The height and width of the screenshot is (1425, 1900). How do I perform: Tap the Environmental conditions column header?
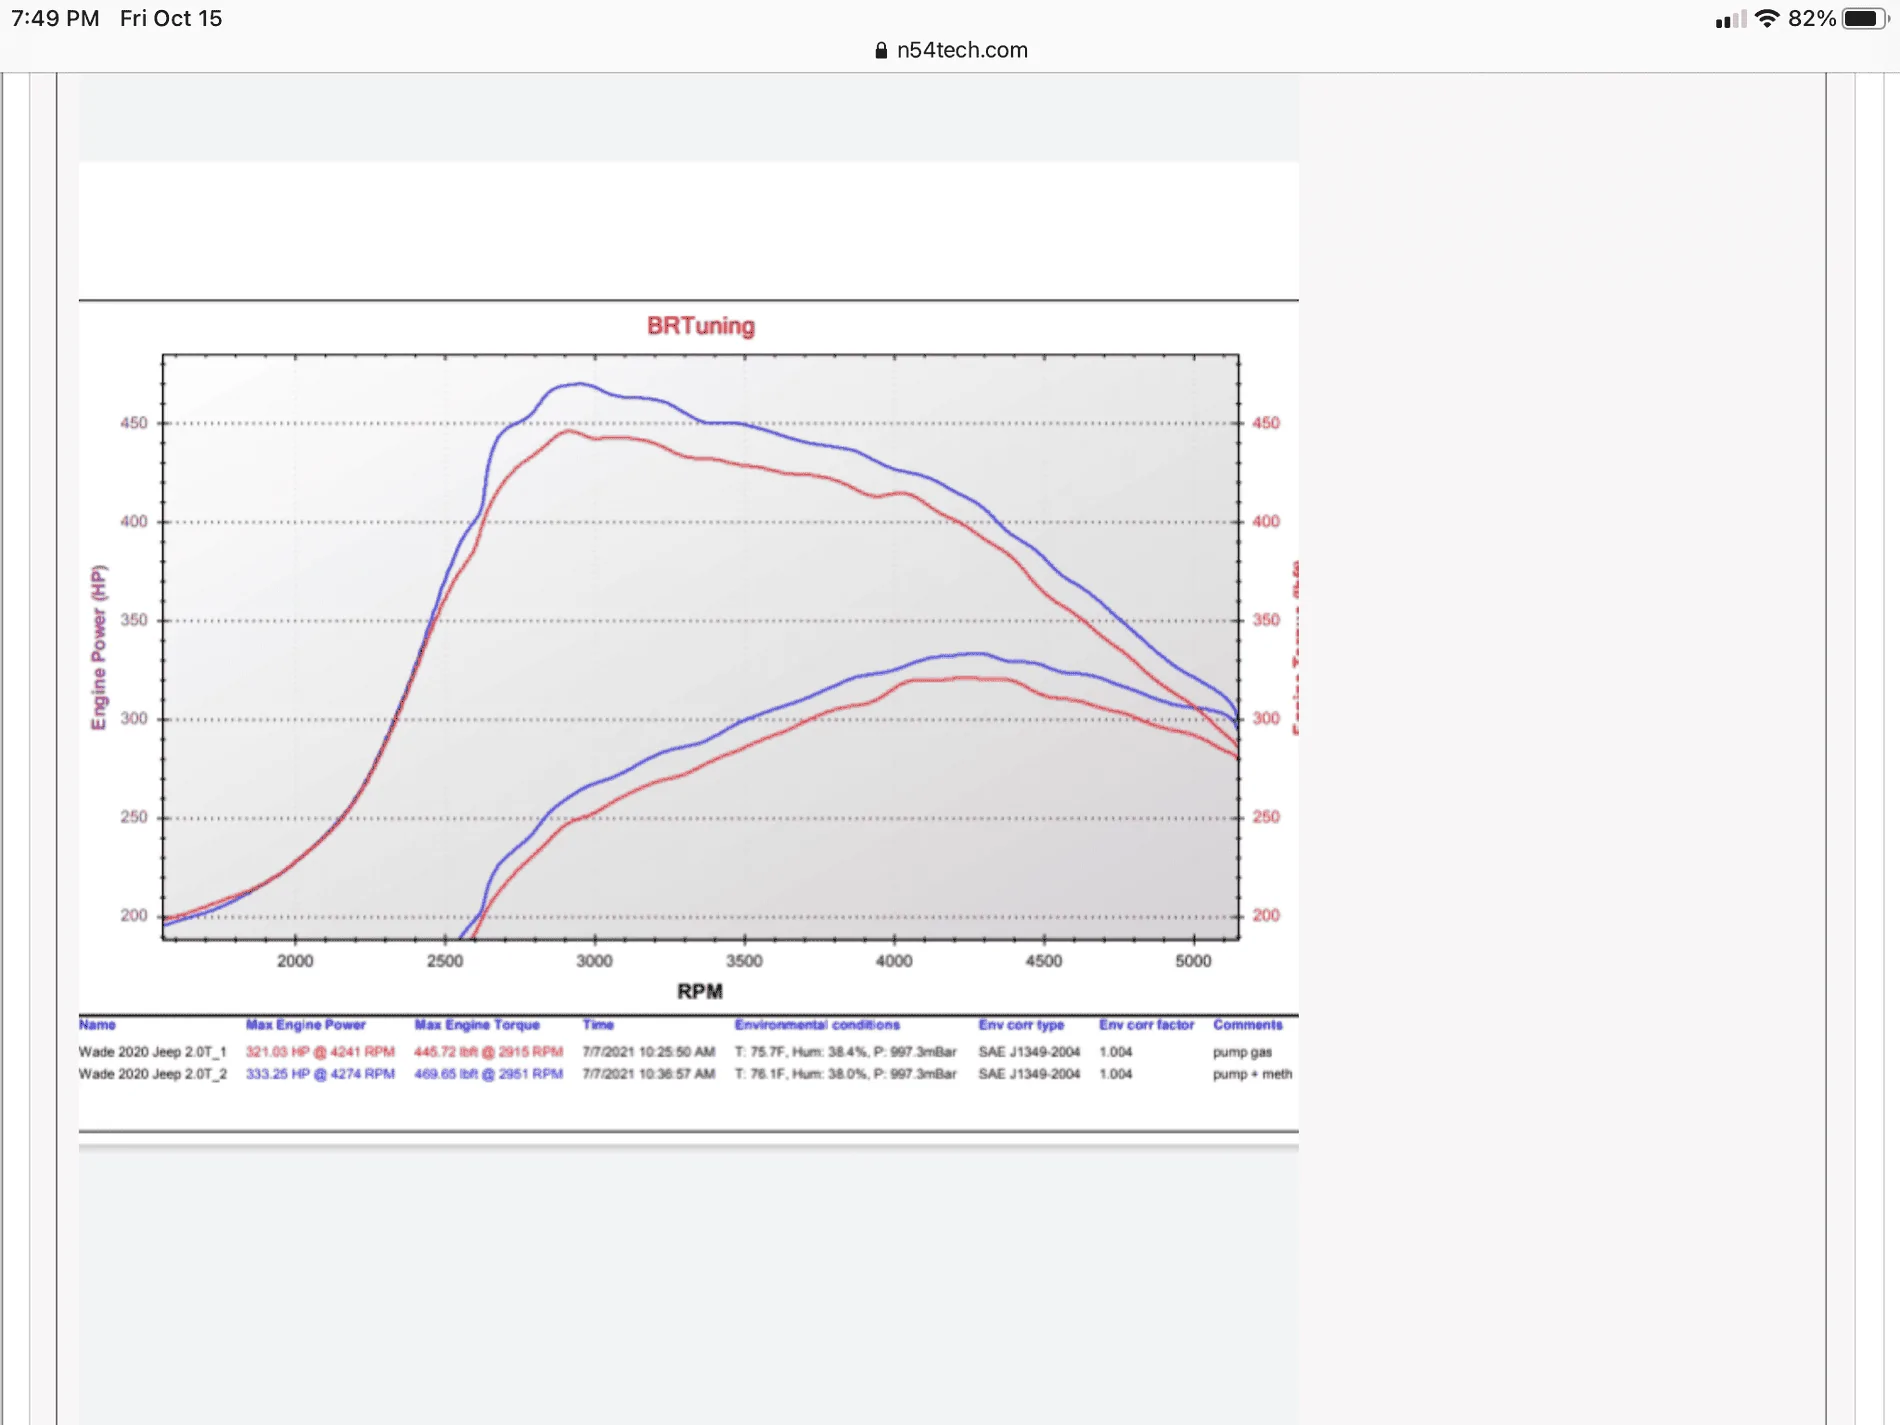817,1025
